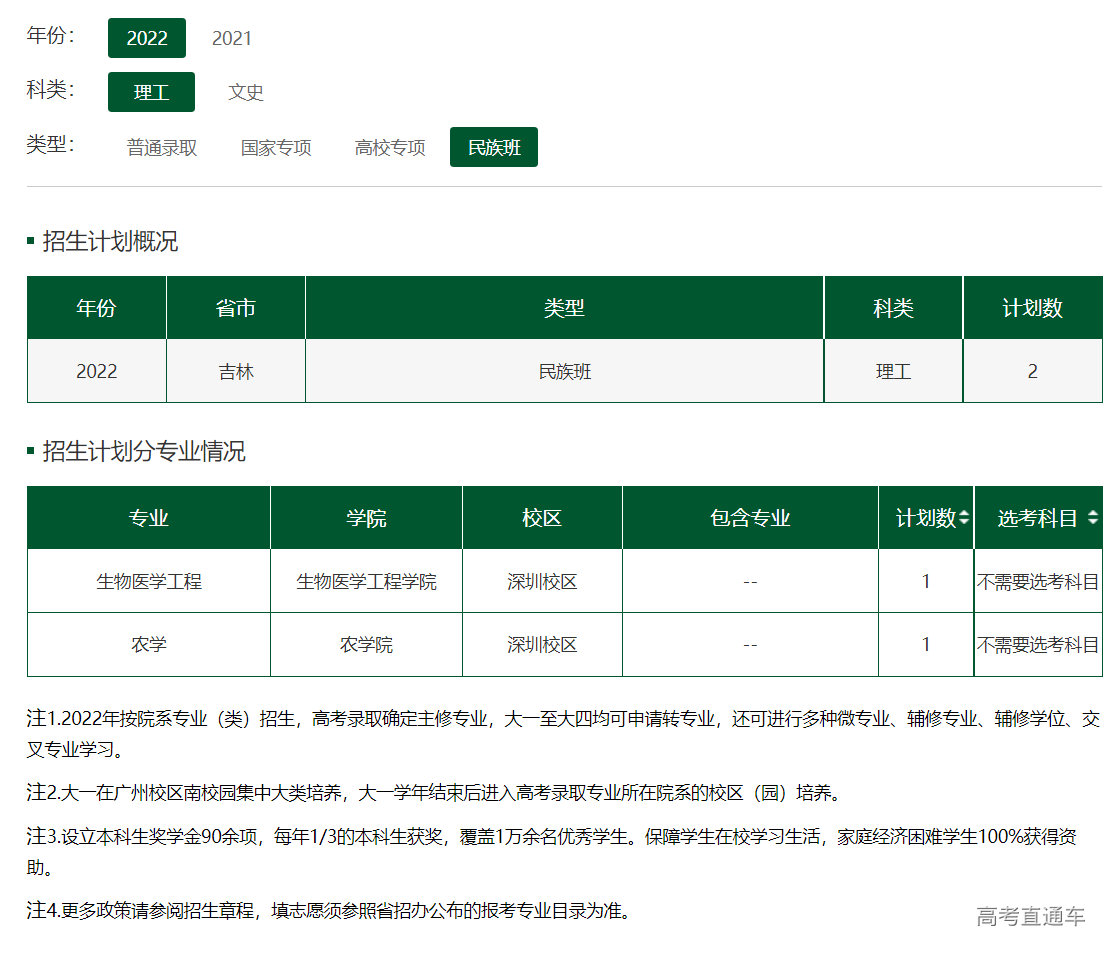Click the 生物医学工程学院 college cell
Image resolution: width=1114 pixels, height=956 pixels.
(366, 581)
